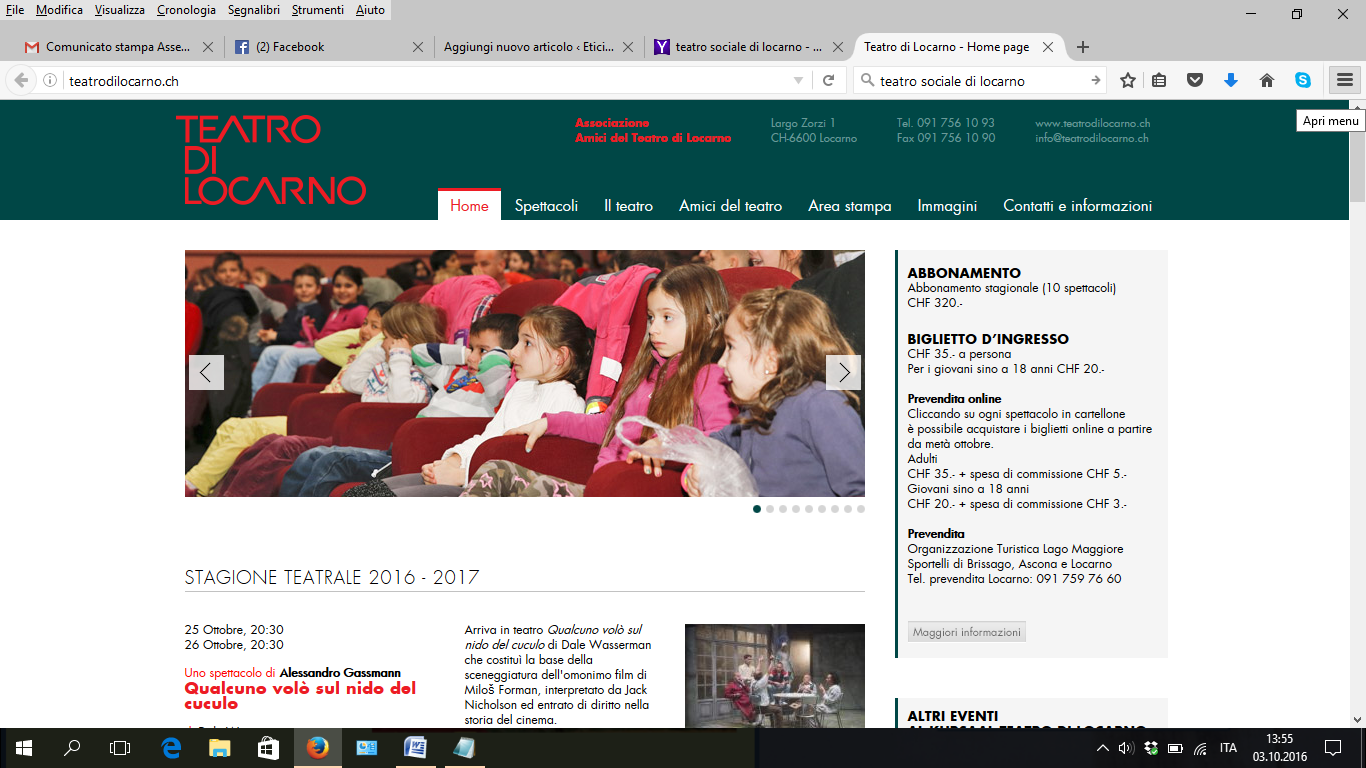This screenshot has width=1366, height=768.
Task: Click the Skype toolbar icon
Action: click(1303, 81)
